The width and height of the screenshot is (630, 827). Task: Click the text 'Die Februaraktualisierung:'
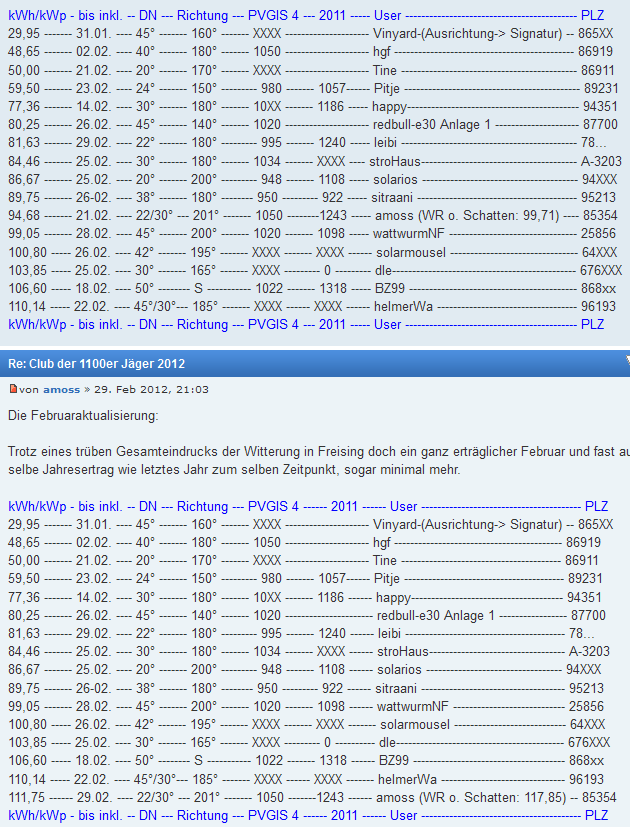click(x=83, y=416)
